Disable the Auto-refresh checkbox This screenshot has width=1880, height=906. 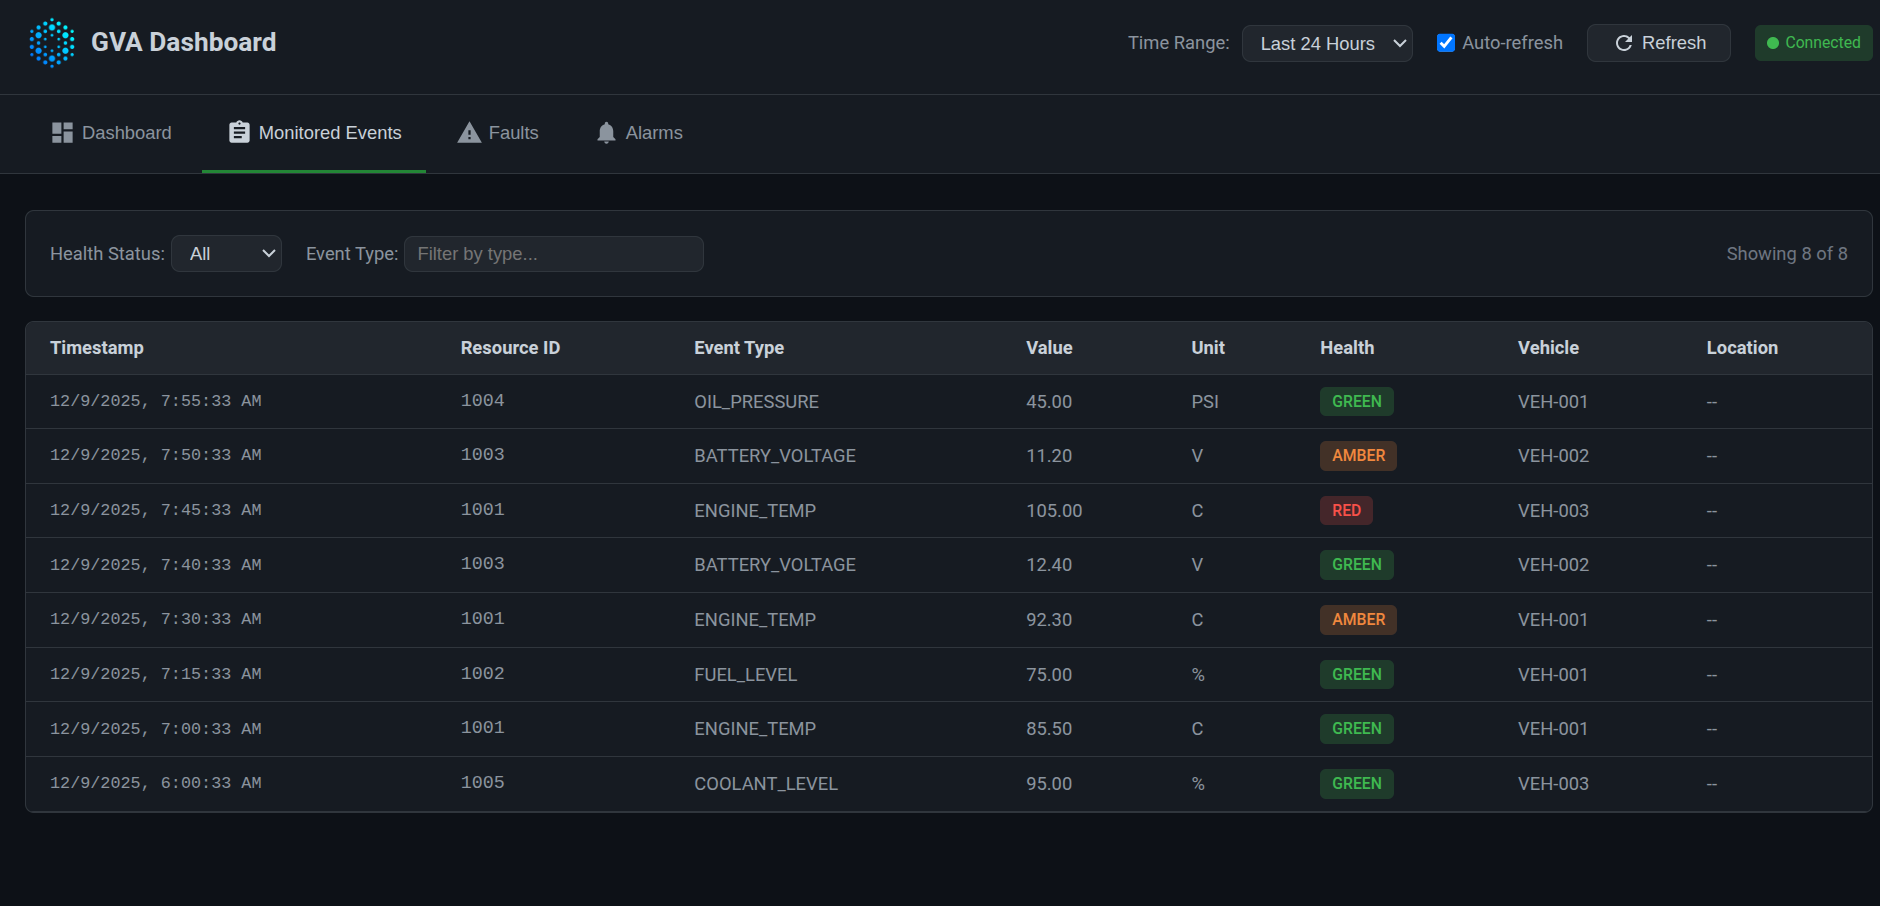pyautogui.click(x=1446, y=43)
